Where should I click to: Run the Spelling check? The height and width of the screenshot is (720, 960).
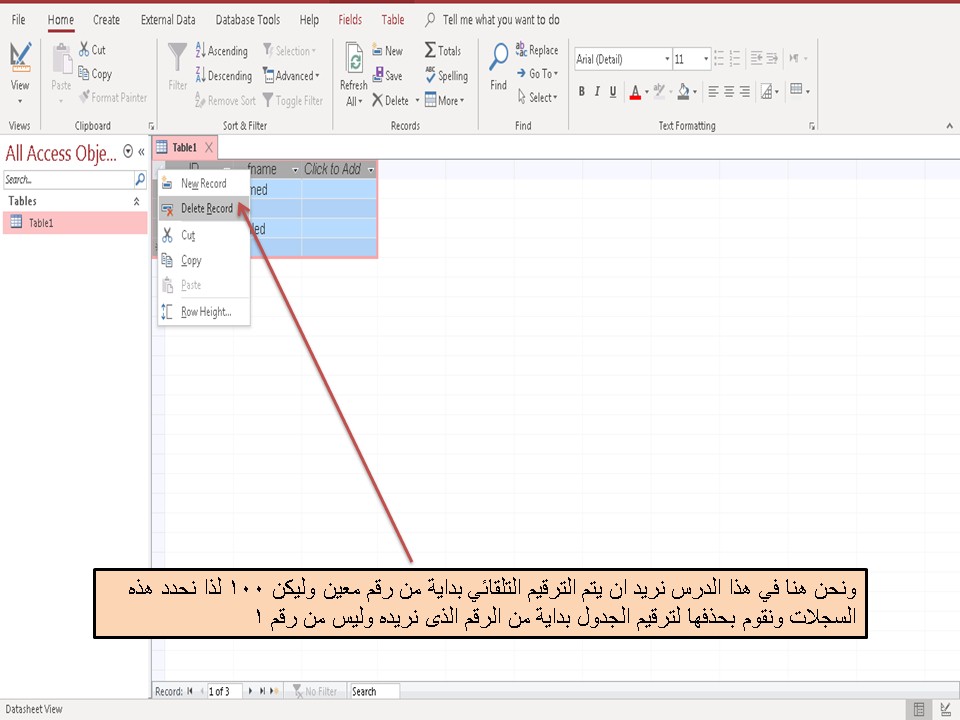446,75
